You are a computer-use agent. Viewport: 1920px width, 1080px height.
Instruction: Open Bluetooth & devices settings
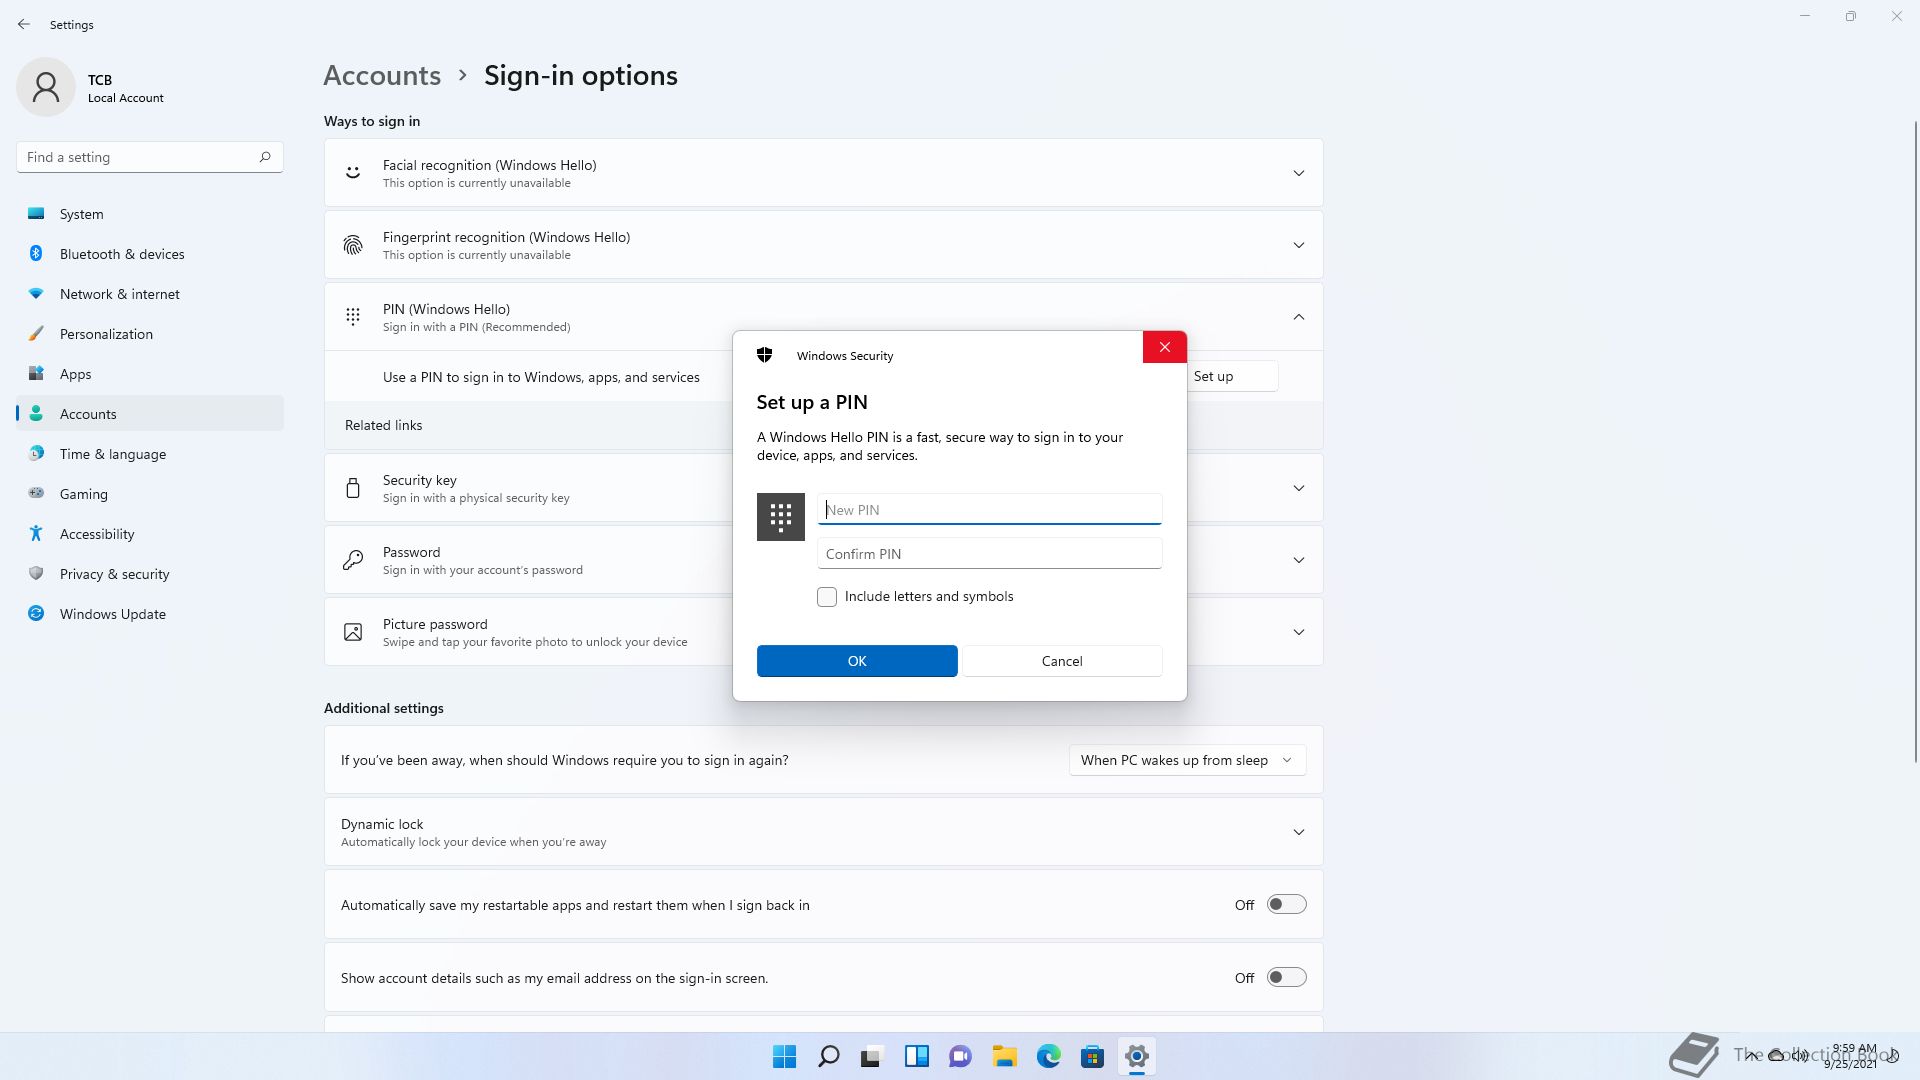pos(150,254)
